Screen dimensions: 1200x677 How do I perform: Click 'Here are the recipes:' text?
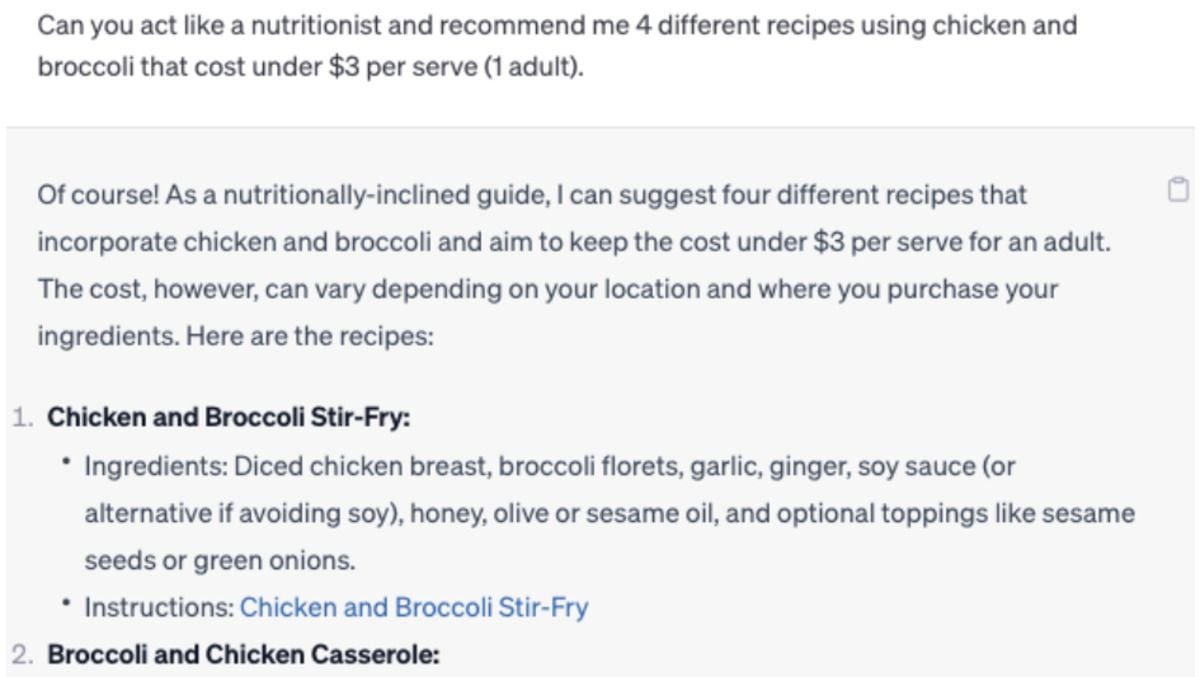coord(308,337)
